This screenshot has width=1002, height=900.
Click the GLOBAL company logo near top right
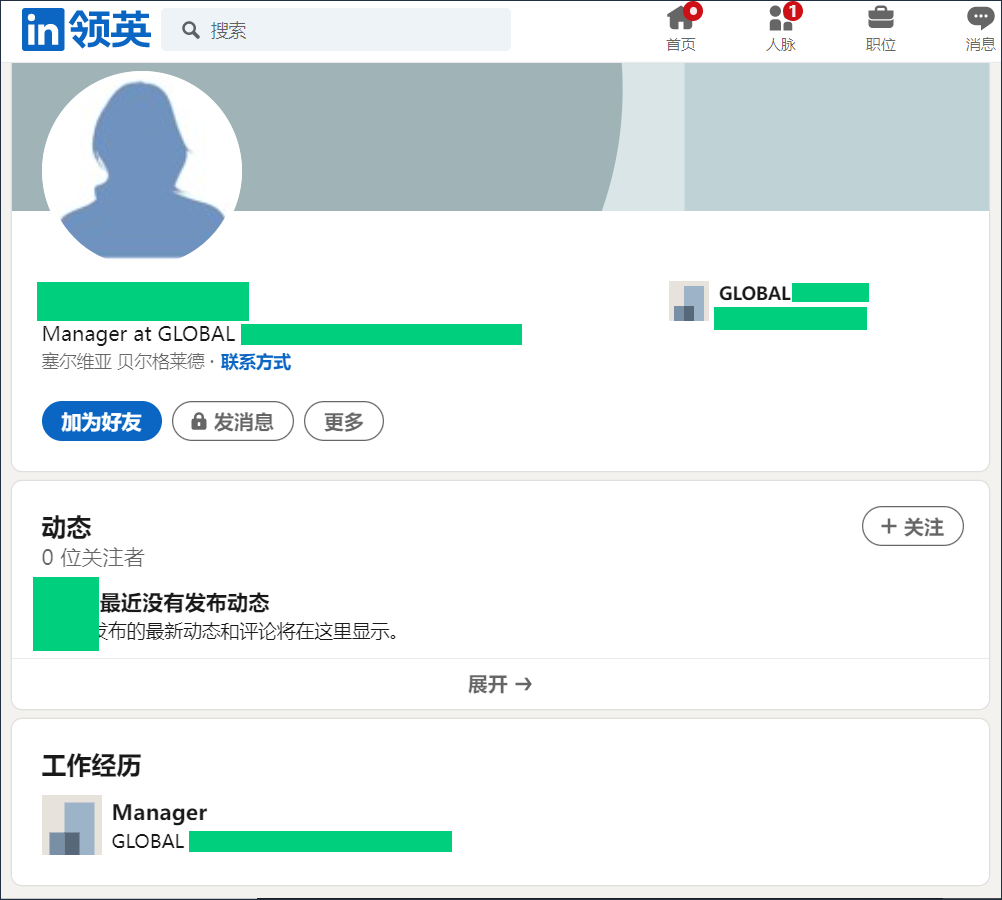(688, 301)
